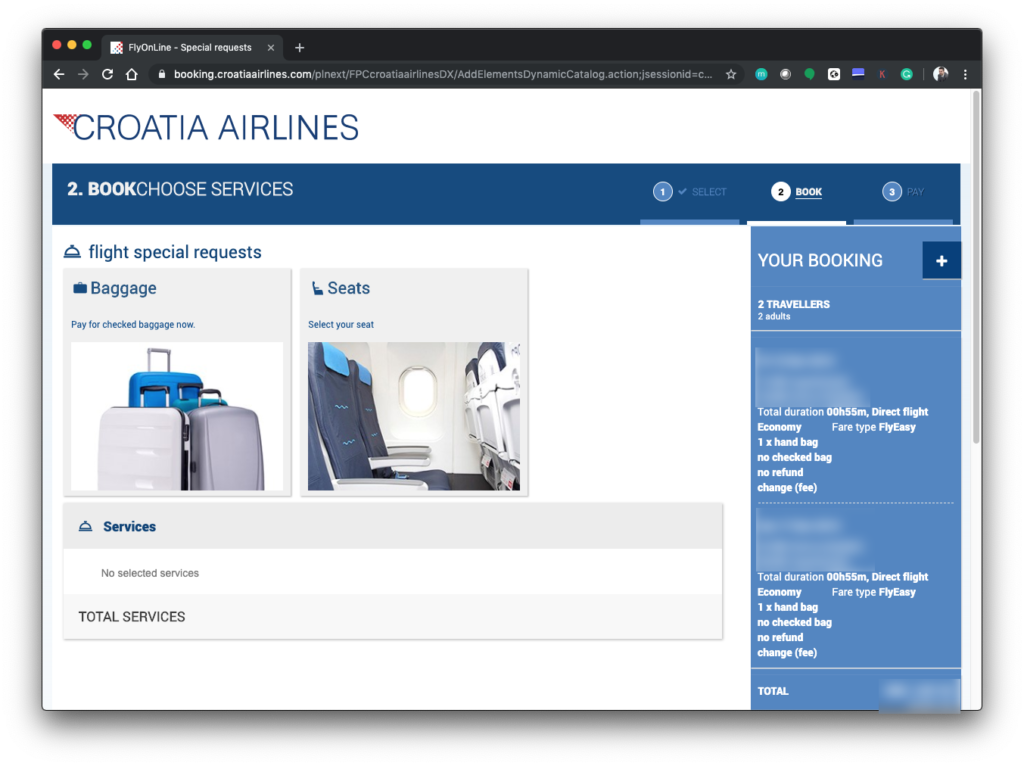Bookmark this page with the star icon

coord(731,74)
